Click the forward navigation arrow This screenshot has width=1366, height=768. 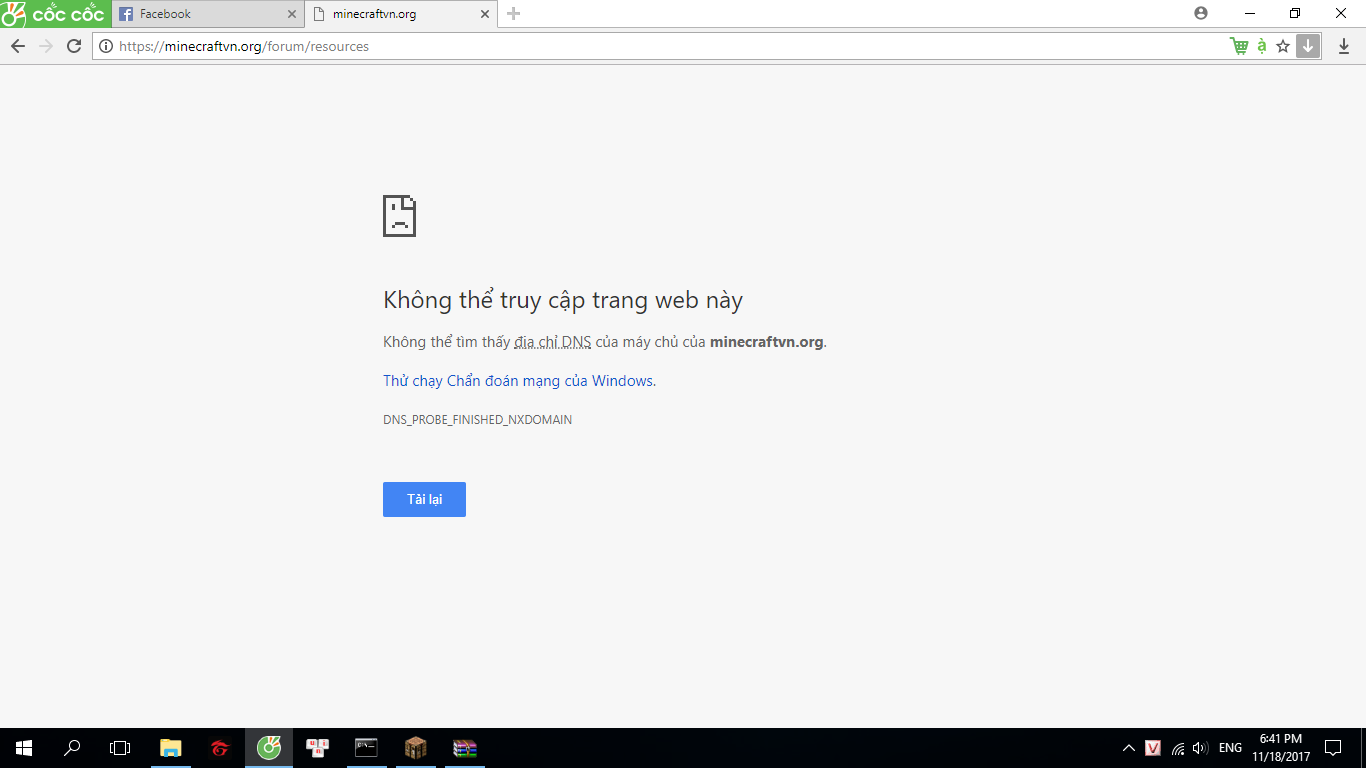click(x=46, y=46)
